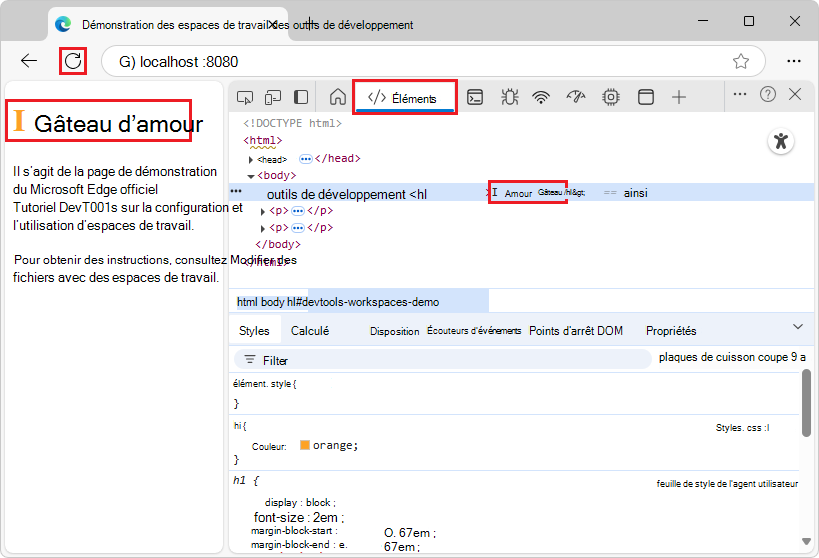819x558 pixels.
Task: Click the display: block declaration
Action: (x=300, y=503)
